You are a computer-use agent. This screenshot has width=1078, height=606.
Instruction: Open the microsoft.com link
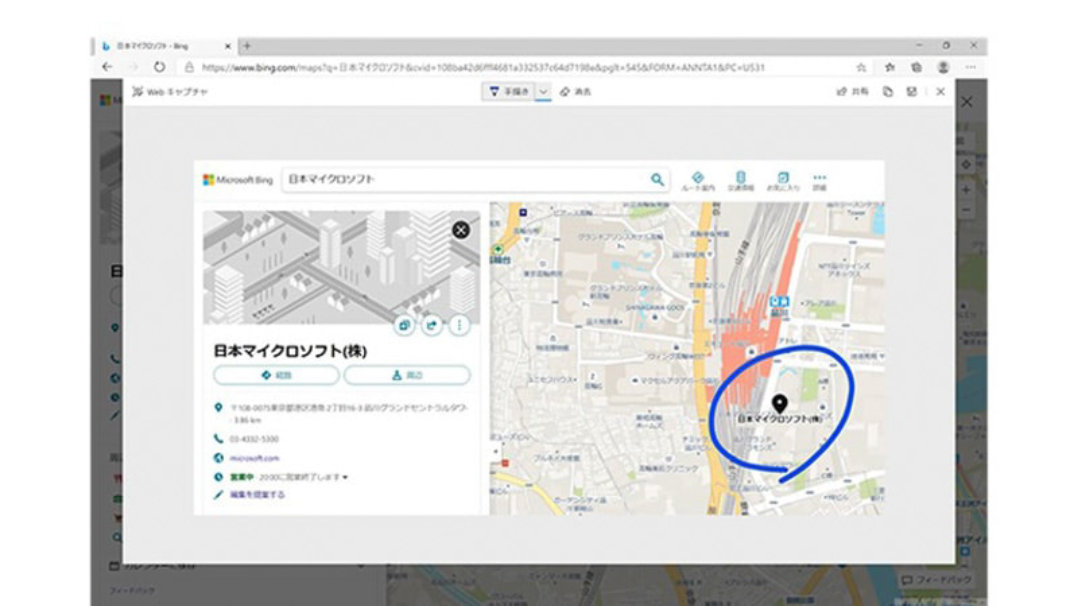(254, 458)
